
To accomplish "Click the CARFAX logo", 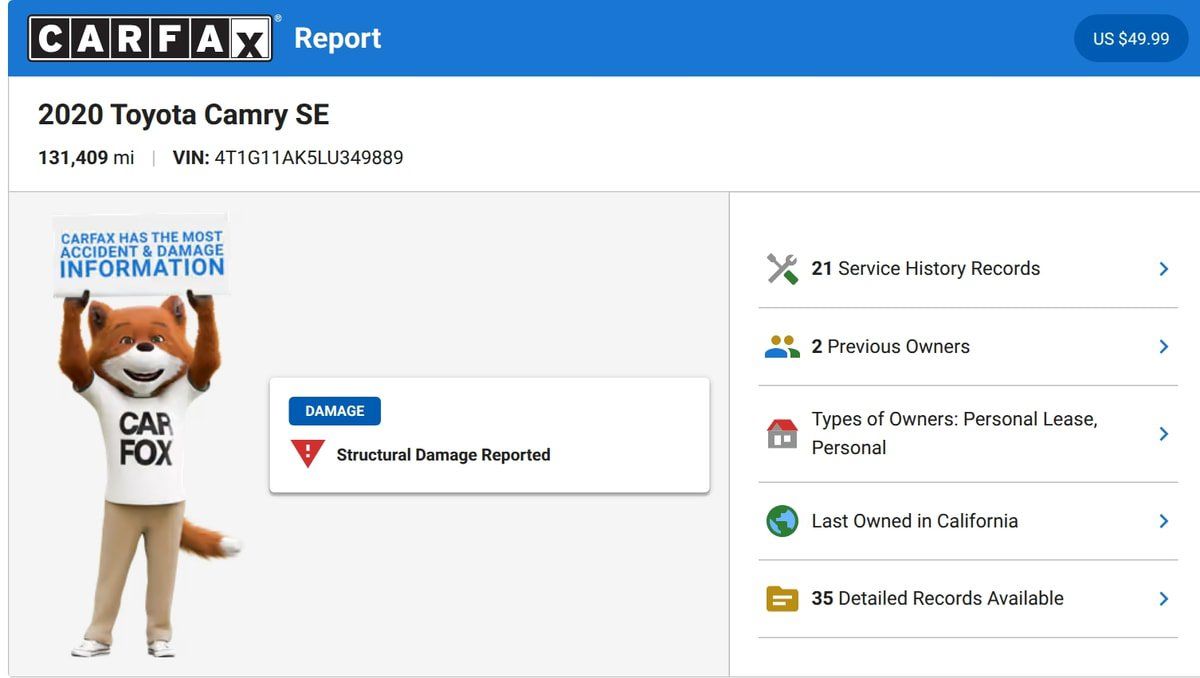I will point(150,38).
